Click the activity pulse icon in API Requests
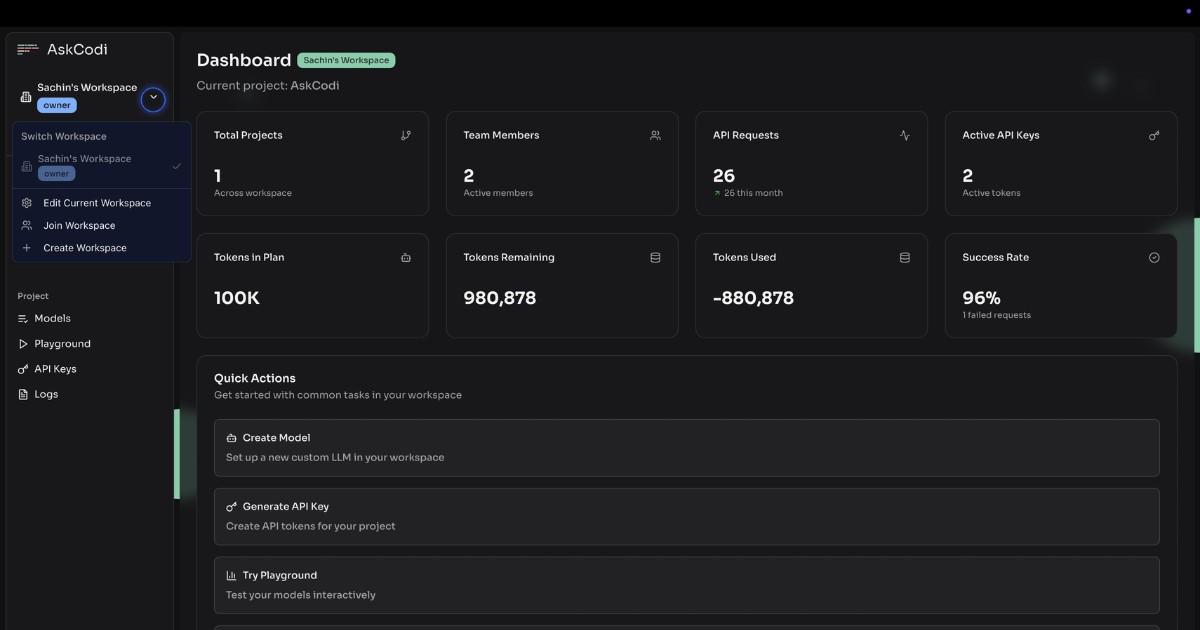This screenshot has height=630, width=1200. tap(905, 135)
